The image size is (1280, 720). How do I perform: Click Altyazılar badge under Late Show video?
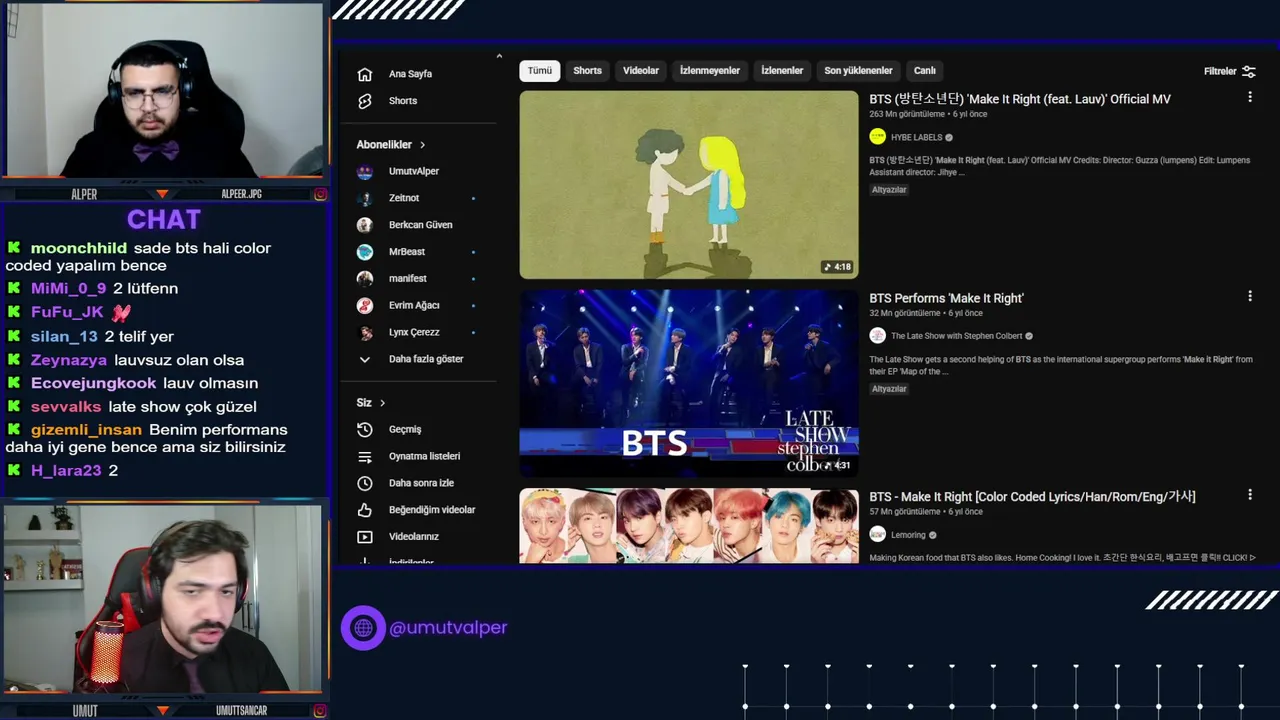[x=889, y=389]
